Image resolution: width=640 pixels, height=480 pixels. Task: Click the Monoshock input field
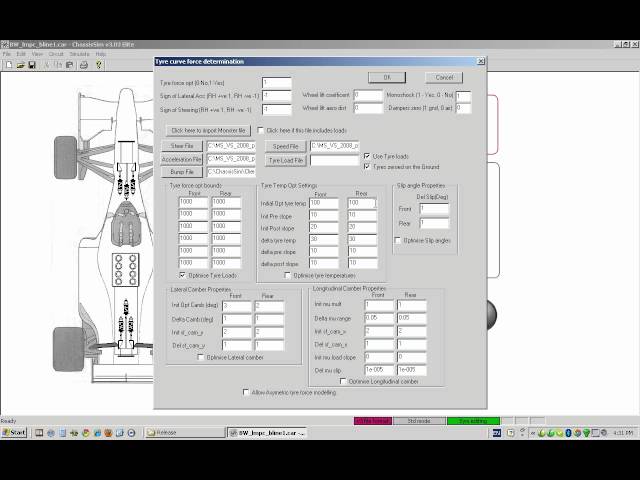(x=463, y=96)
